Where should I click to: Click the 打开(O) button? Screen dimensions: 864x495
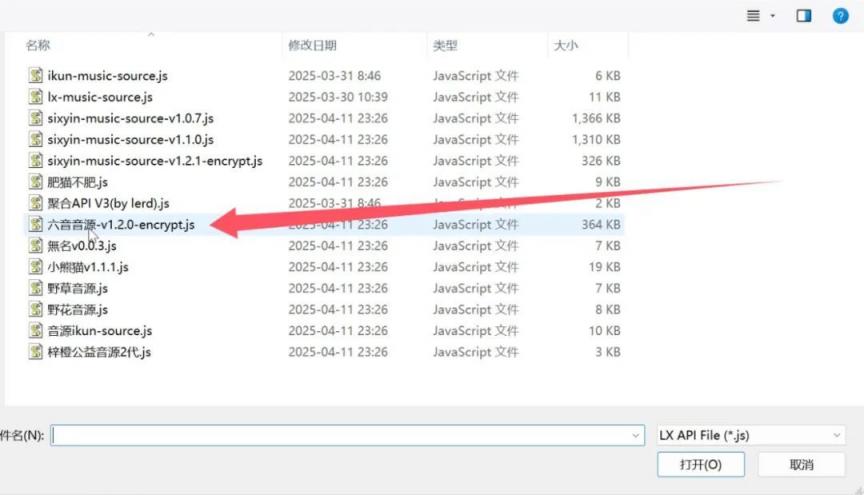pos(700,465)
